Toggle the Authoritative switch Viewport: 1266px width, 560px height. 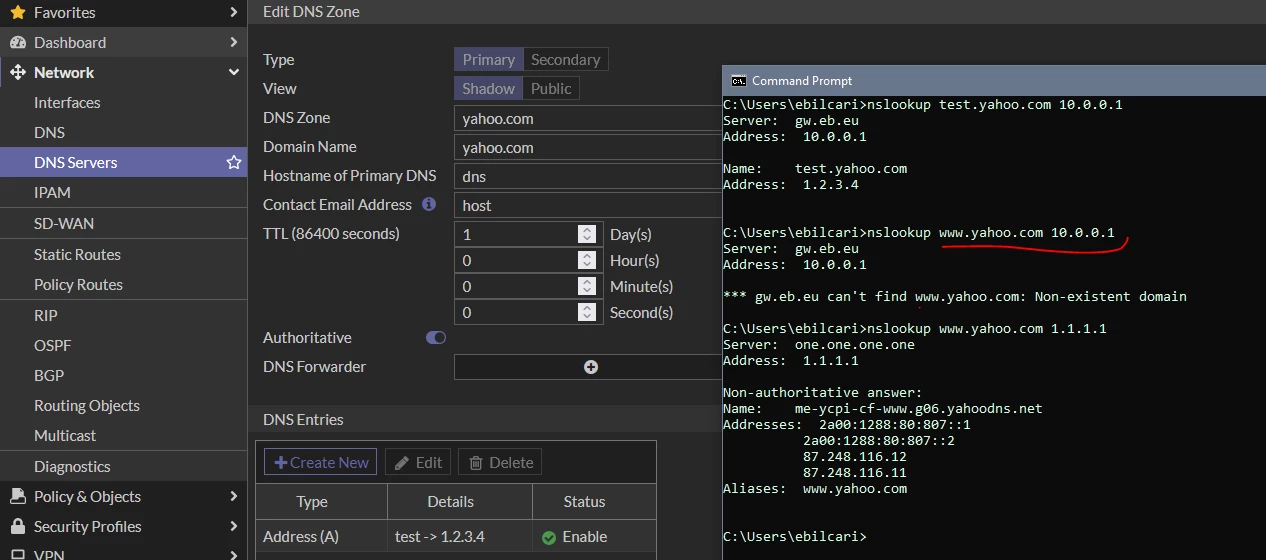point(436,338)
